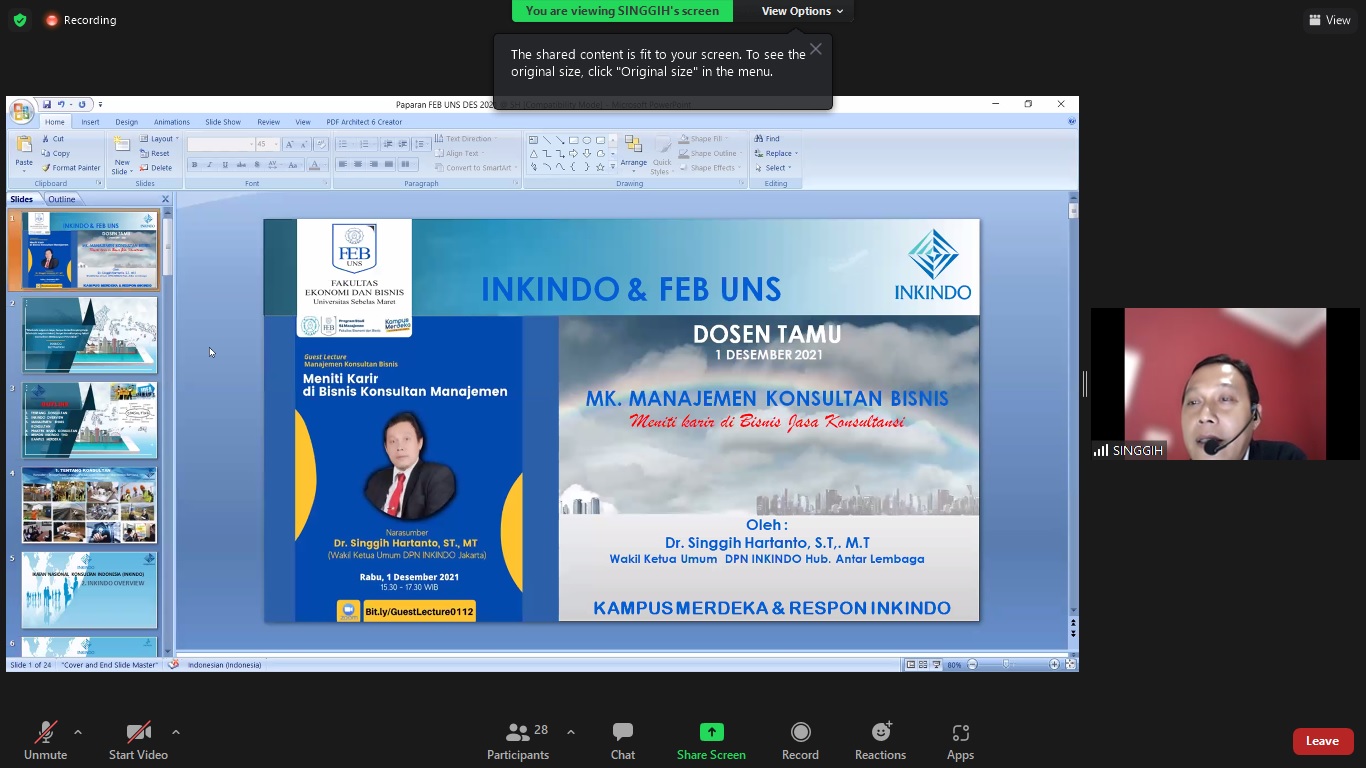This screenshot has width=1366, height=768.
Task: Open the Align Text dropdown
Action: 460,153
